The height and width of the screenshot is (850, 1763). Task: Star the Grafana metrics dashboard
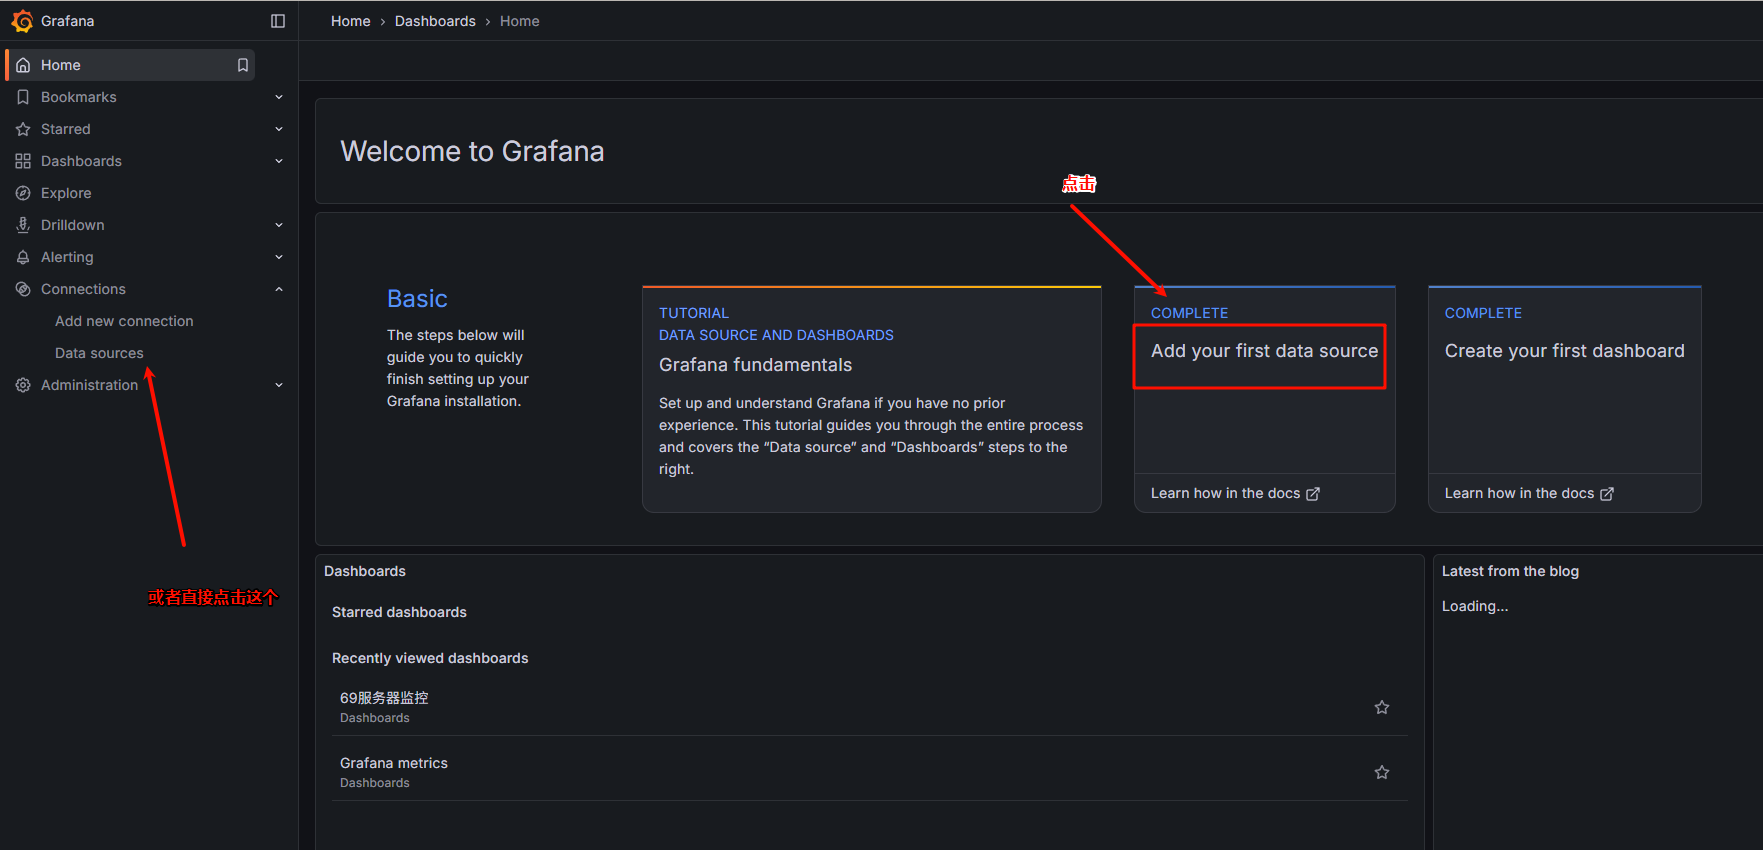pyautogui.click(x=1381, y=772)
